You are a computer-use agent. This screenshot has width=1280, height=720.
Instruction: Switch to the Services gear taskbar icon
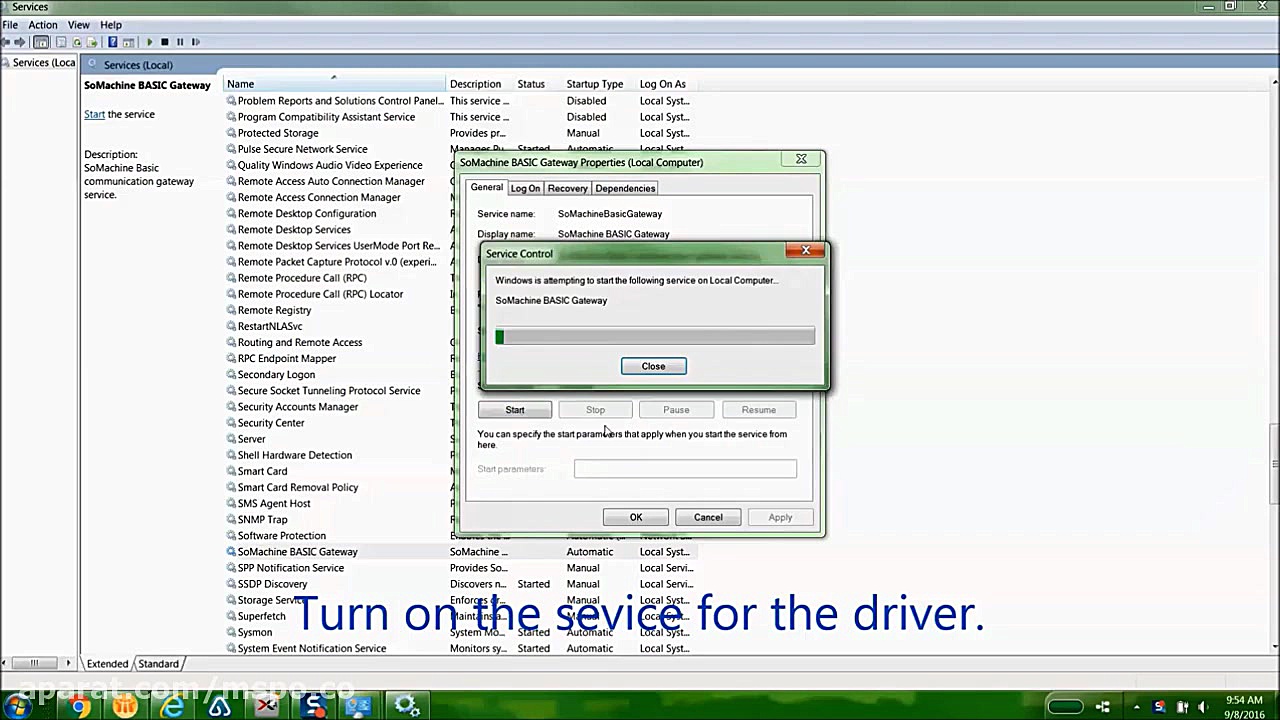point(407,706)
